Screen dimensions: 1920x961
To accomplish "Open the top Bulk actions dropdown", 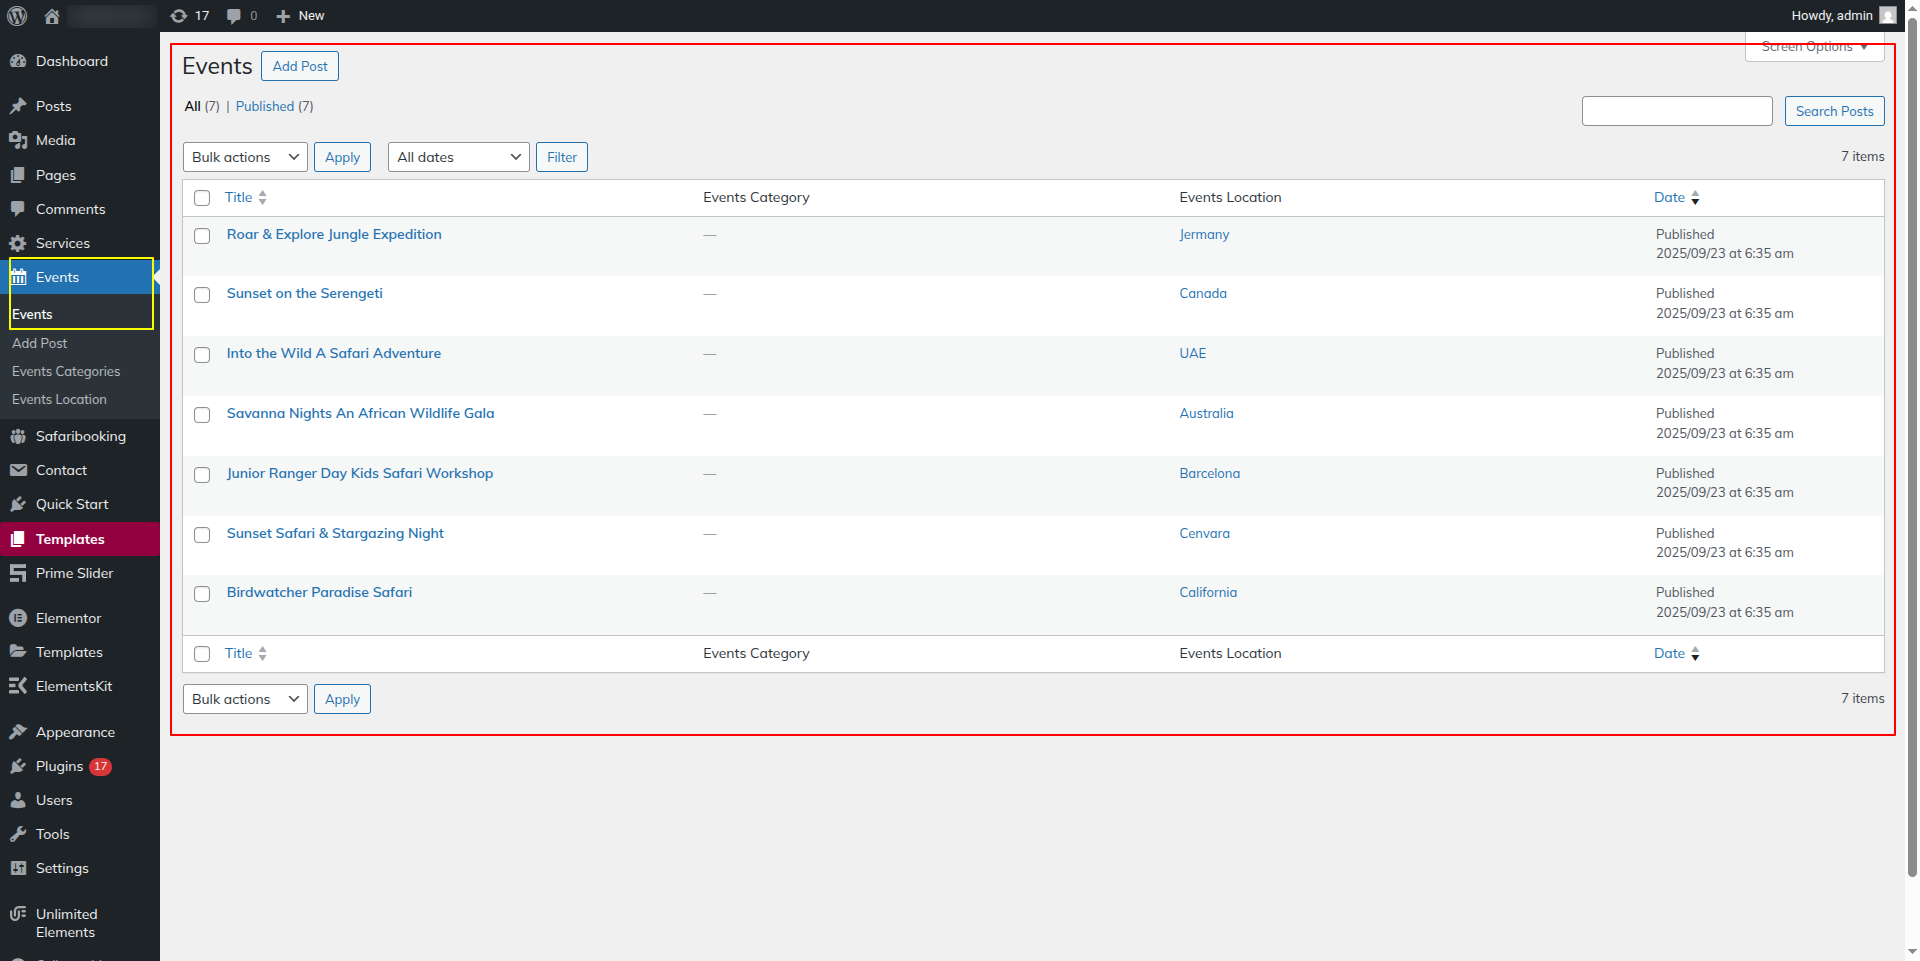I will (245, 157).
